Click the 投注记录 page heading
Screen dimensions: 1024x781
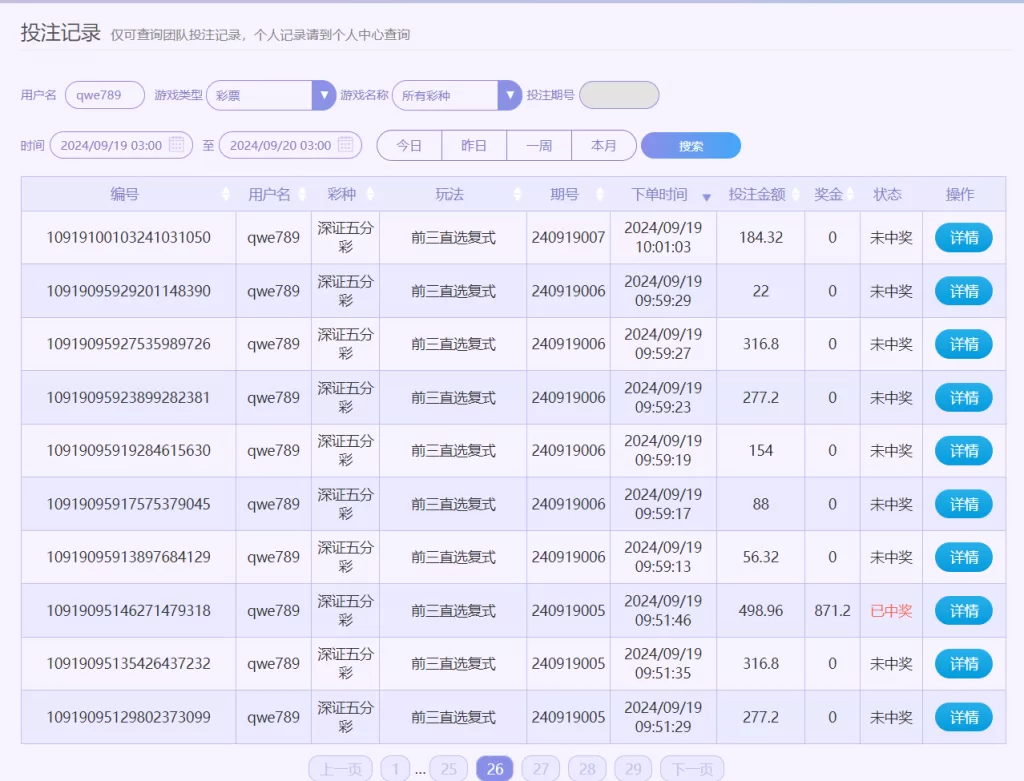pyautogui.click(x=61, y=33)
